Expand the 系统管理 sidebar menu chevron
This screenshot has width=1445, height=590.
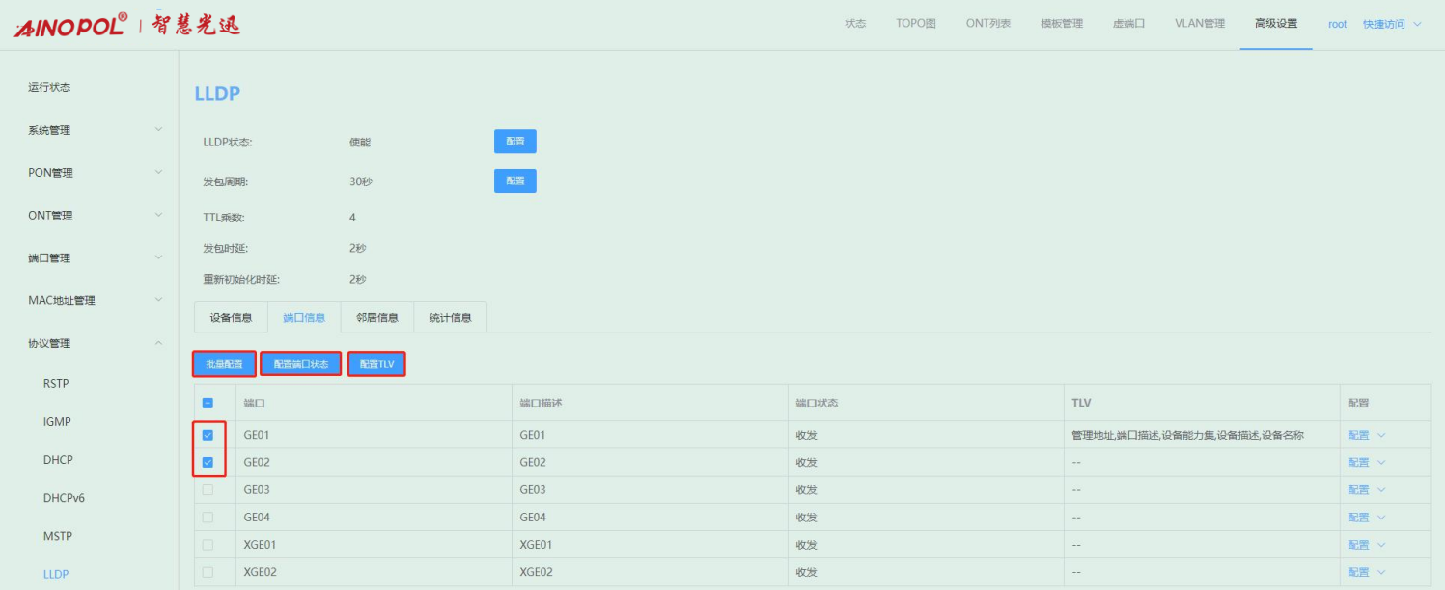tap(158, 130)
